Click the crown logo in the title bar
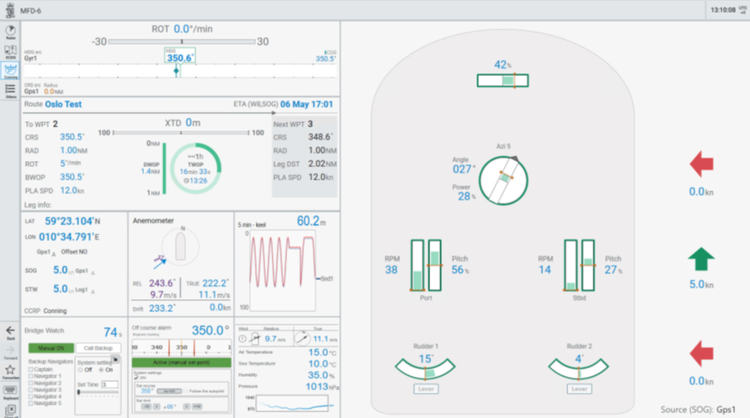This screenshot has width=750, height=418. coord(10,10)
